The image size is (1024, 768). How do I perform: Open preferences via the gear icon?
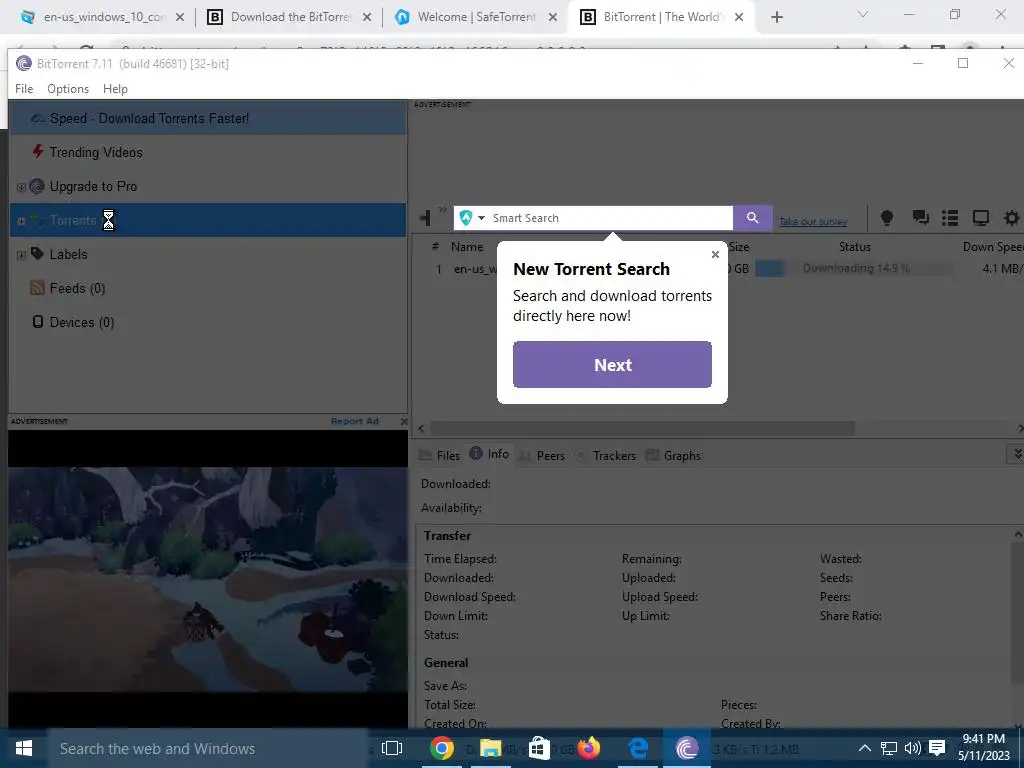pos(1011,218)
